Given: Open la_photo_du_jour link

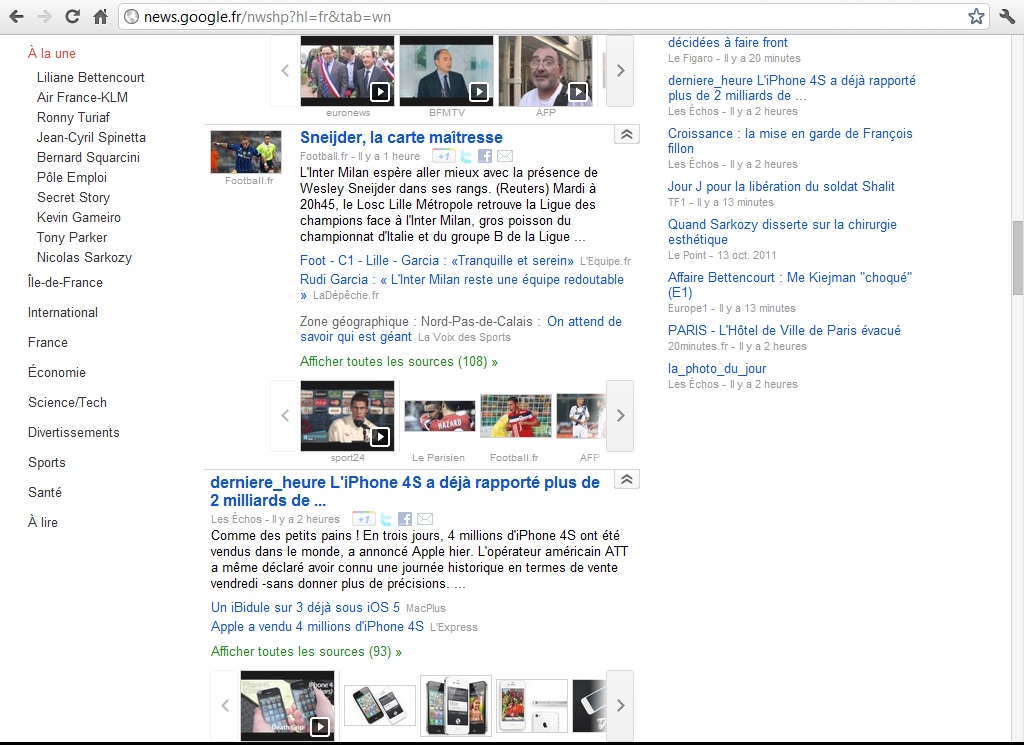Looking at the screenshot, I should click(x=716, y=368).
